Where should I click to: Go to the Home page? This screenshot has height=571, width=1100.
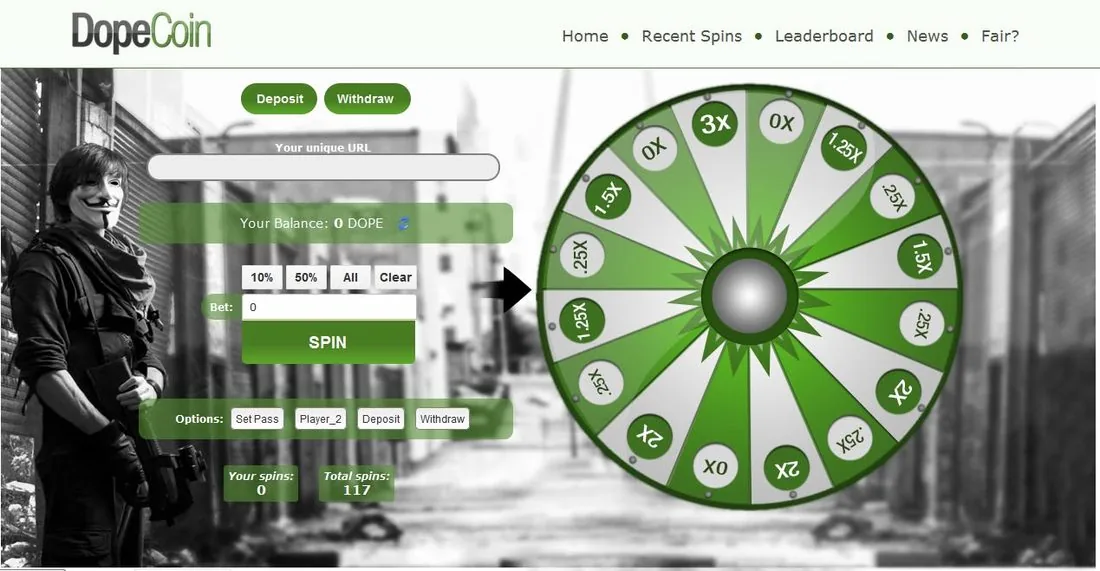click(x=585, y=36)
